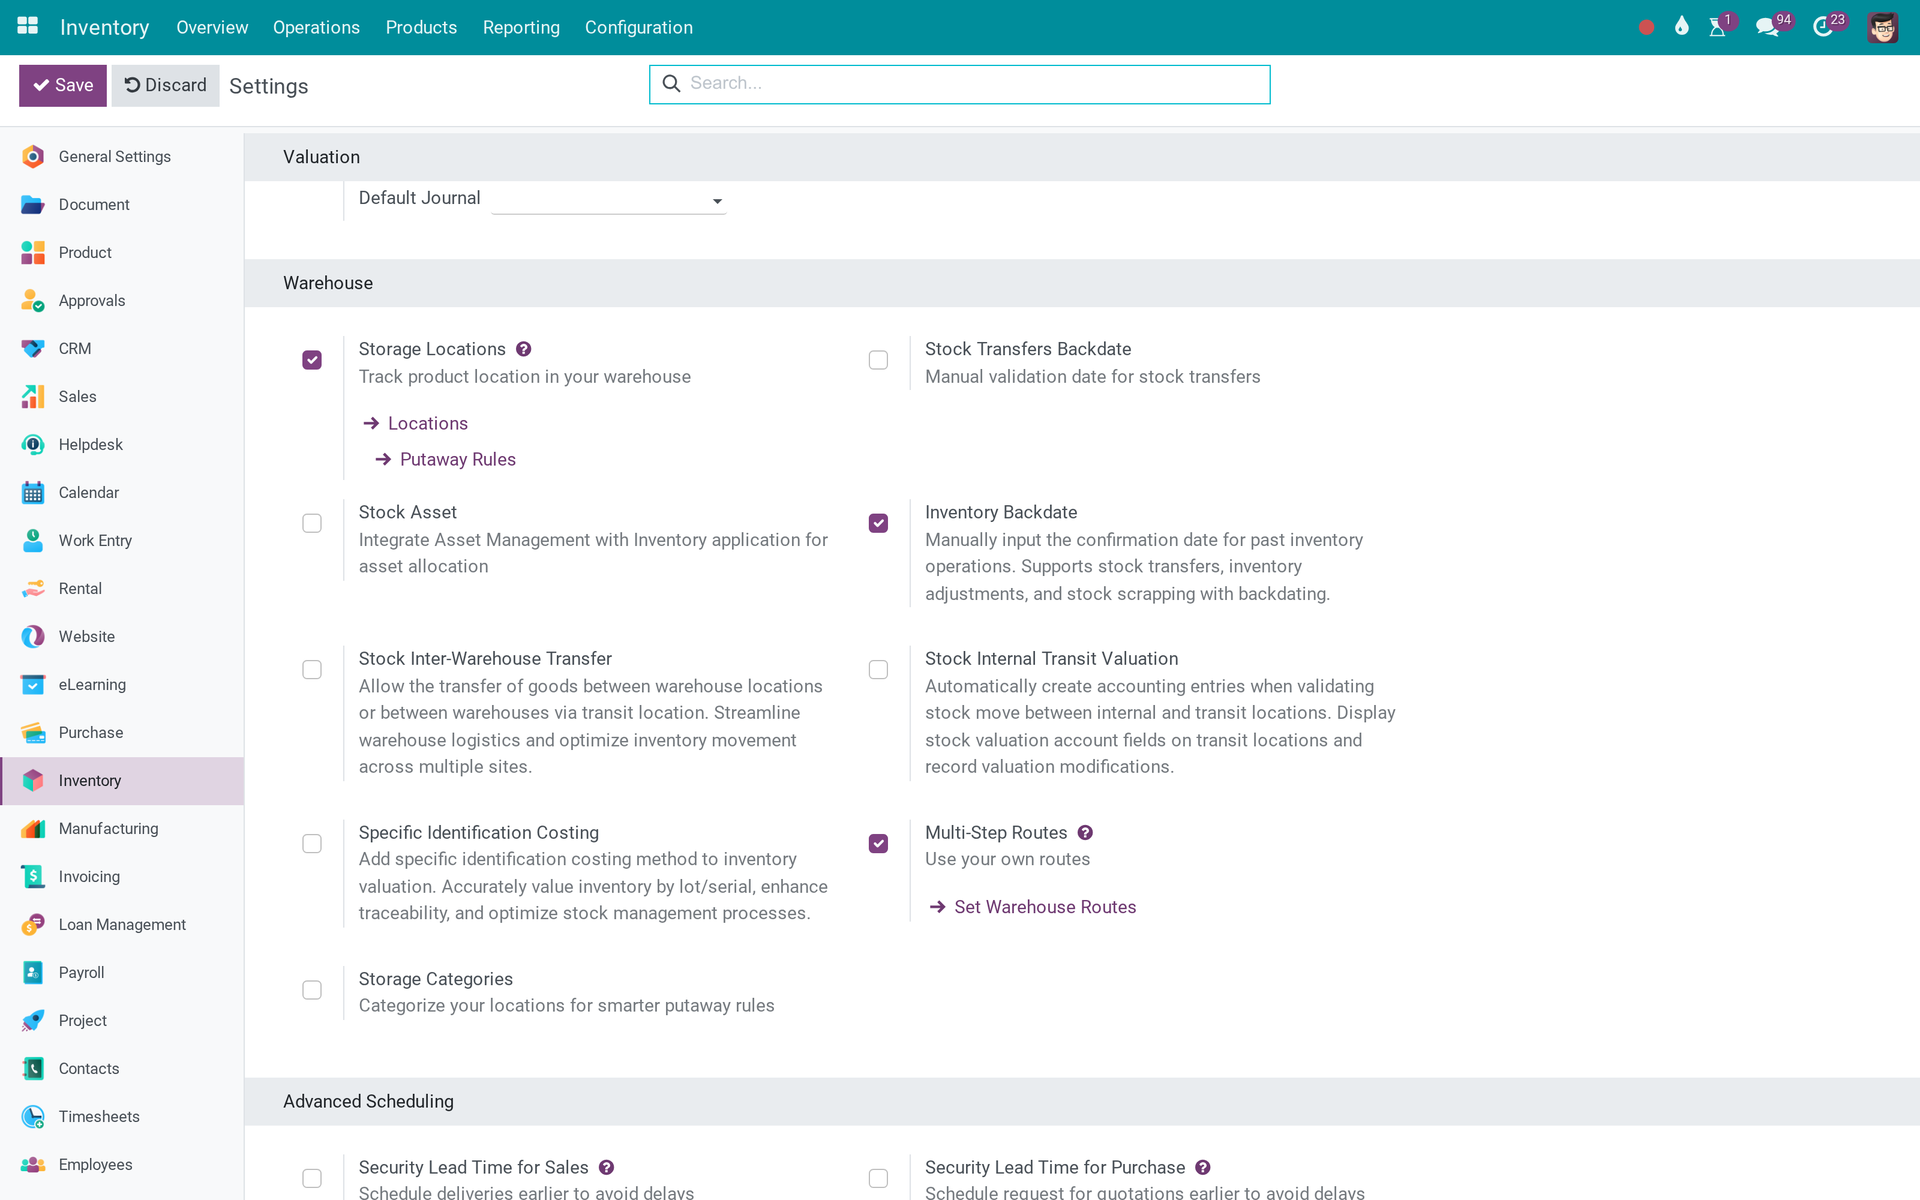Open the user avatar menu
This screenshot has width=1920, height=1200.
[1883, 27]
